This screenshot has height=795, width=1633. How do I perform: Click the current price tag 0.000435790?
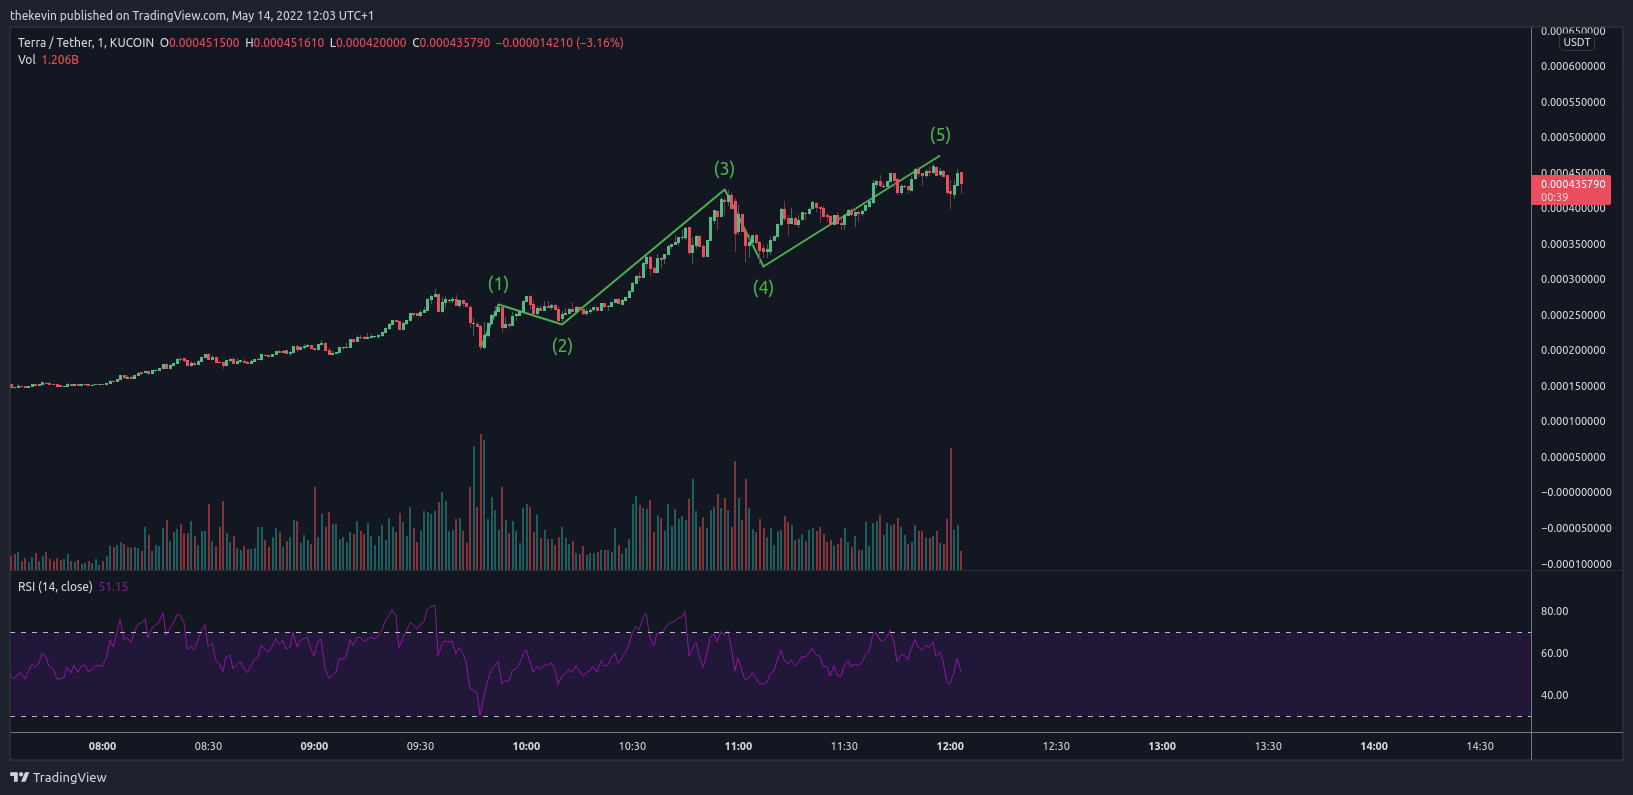pyautogui.click(x=1570, y=190)
